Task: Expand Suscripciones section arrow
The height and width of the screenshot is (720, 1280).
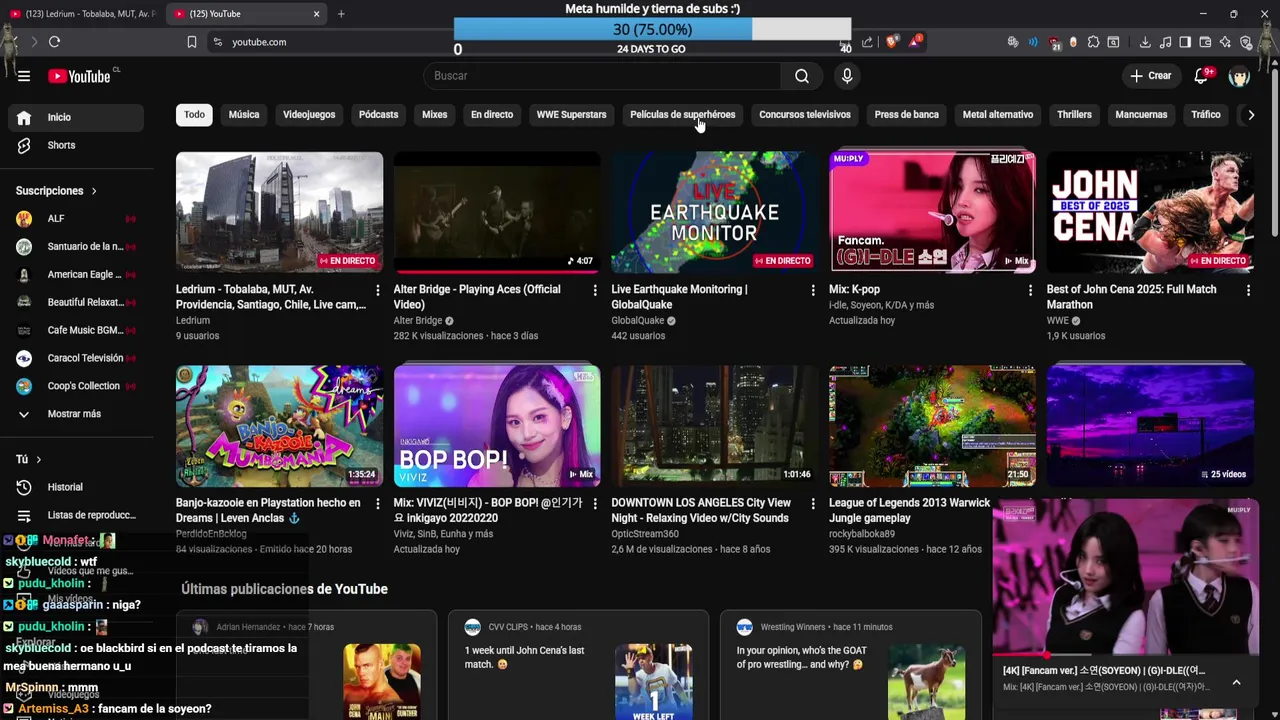Action: [x=94, y=191]
